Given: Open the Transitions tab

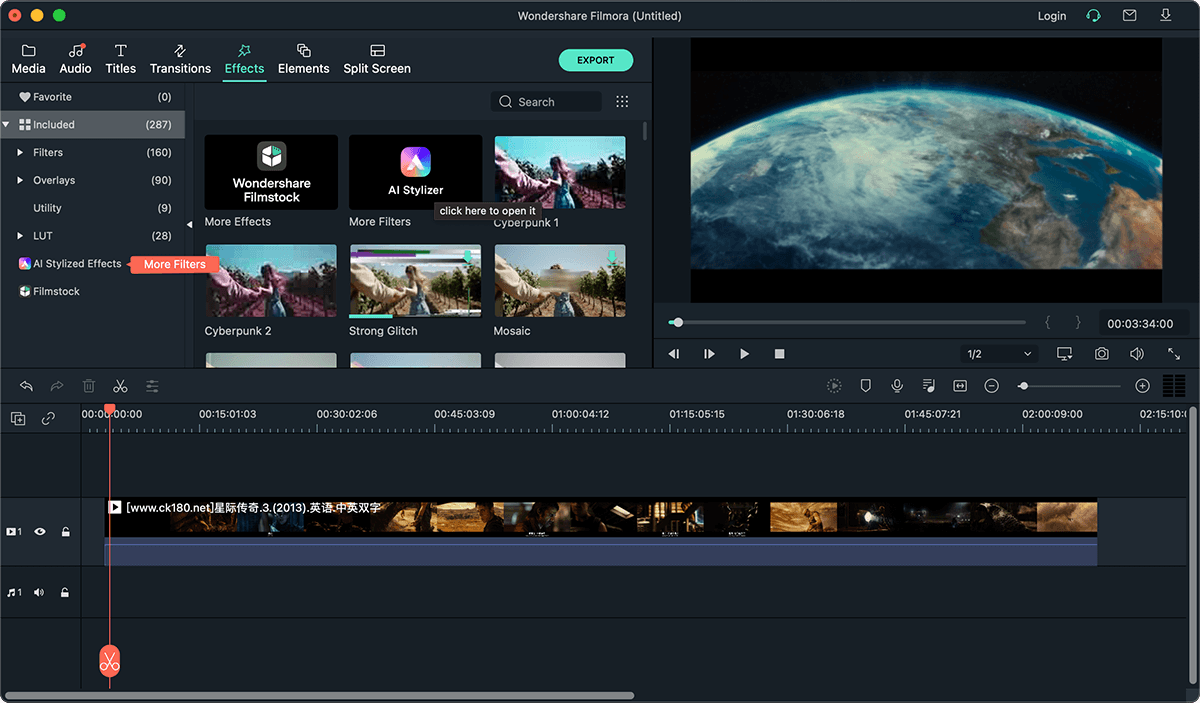Looking at the screenshot, I should coord(180,59).
